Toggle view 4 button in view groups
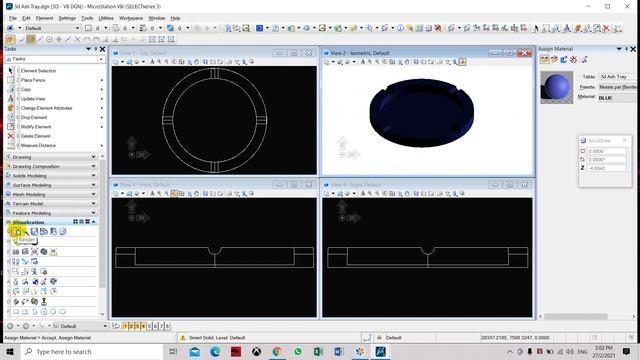This screenshot has width=640, height=360. (143, 326)
